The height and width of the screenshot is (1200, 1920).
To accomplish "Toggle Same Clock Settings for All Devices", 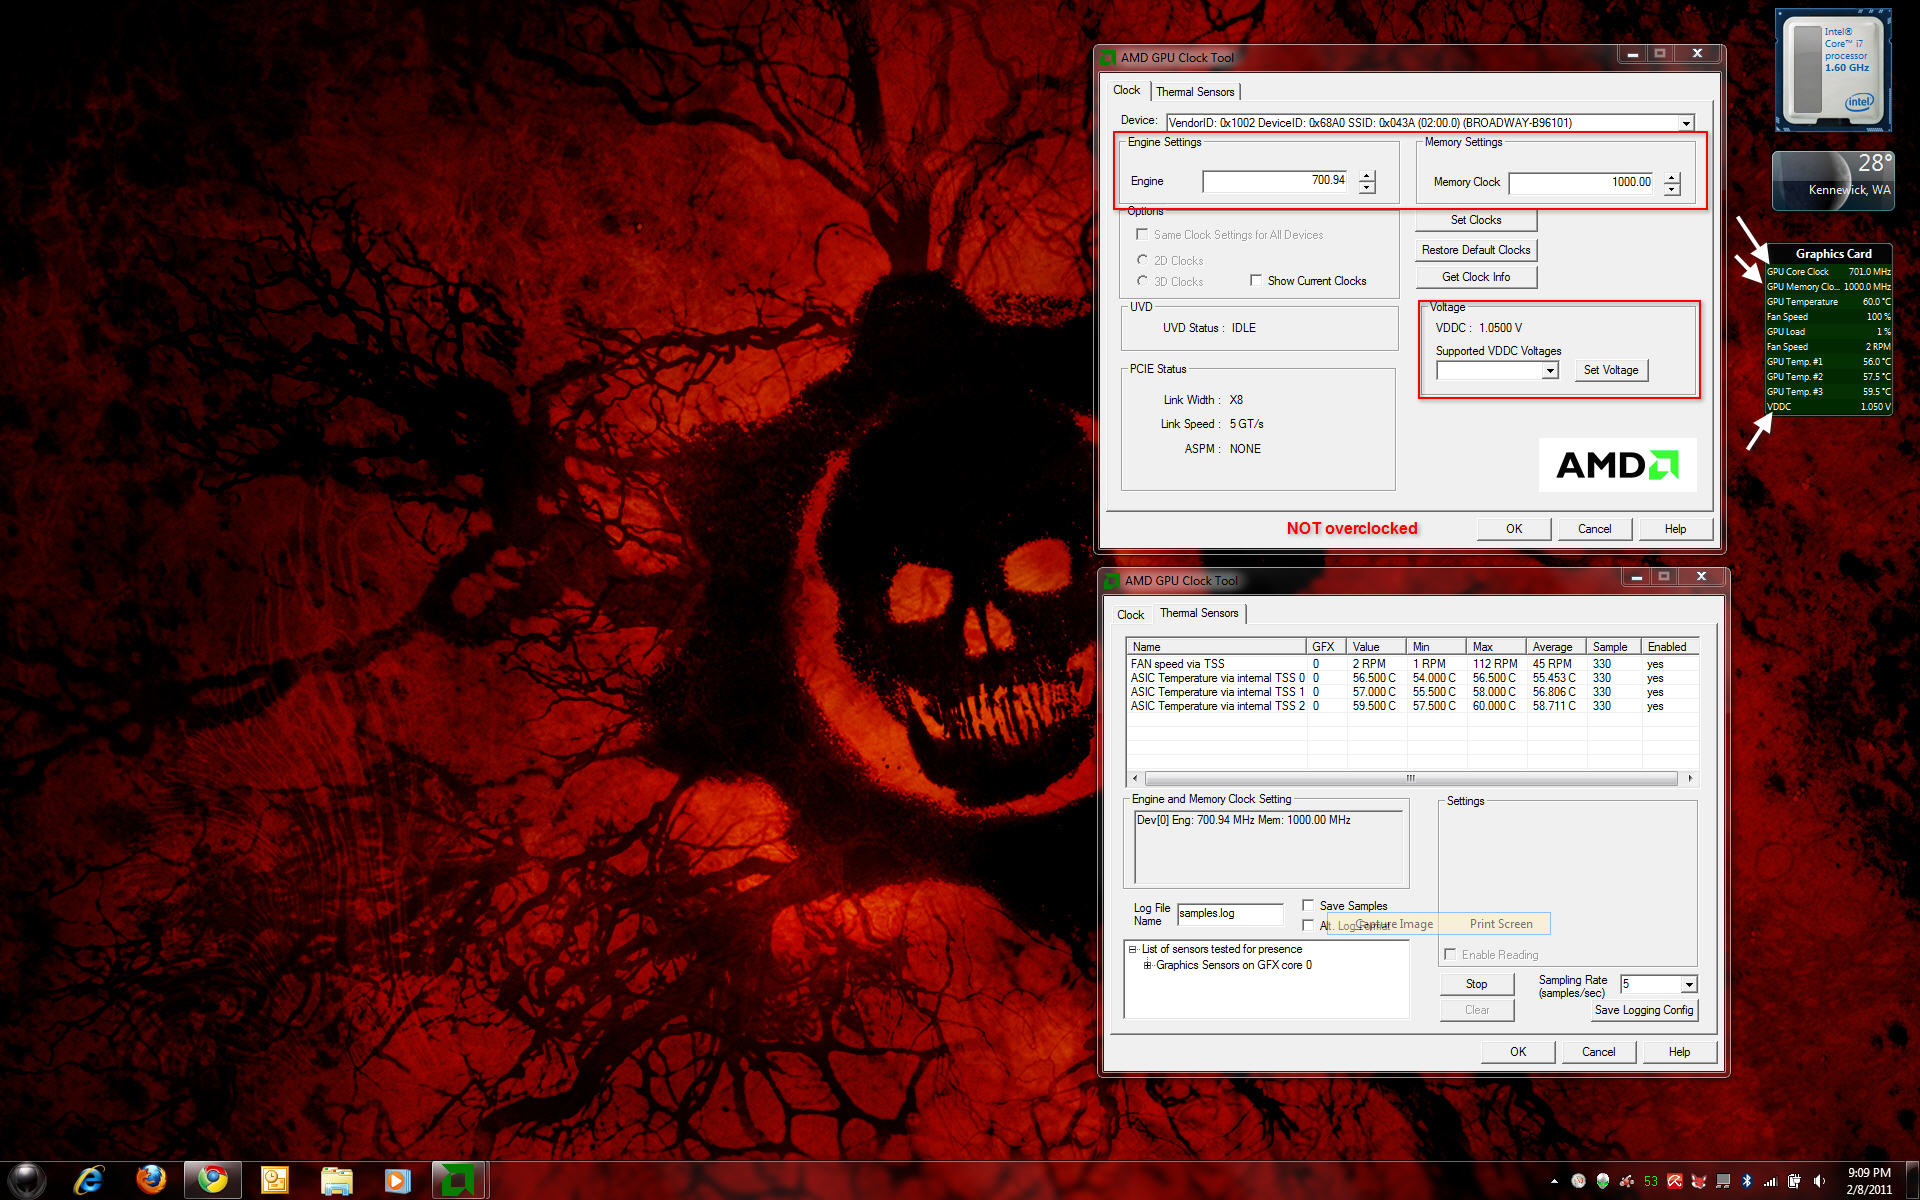I will (1142, 235).
